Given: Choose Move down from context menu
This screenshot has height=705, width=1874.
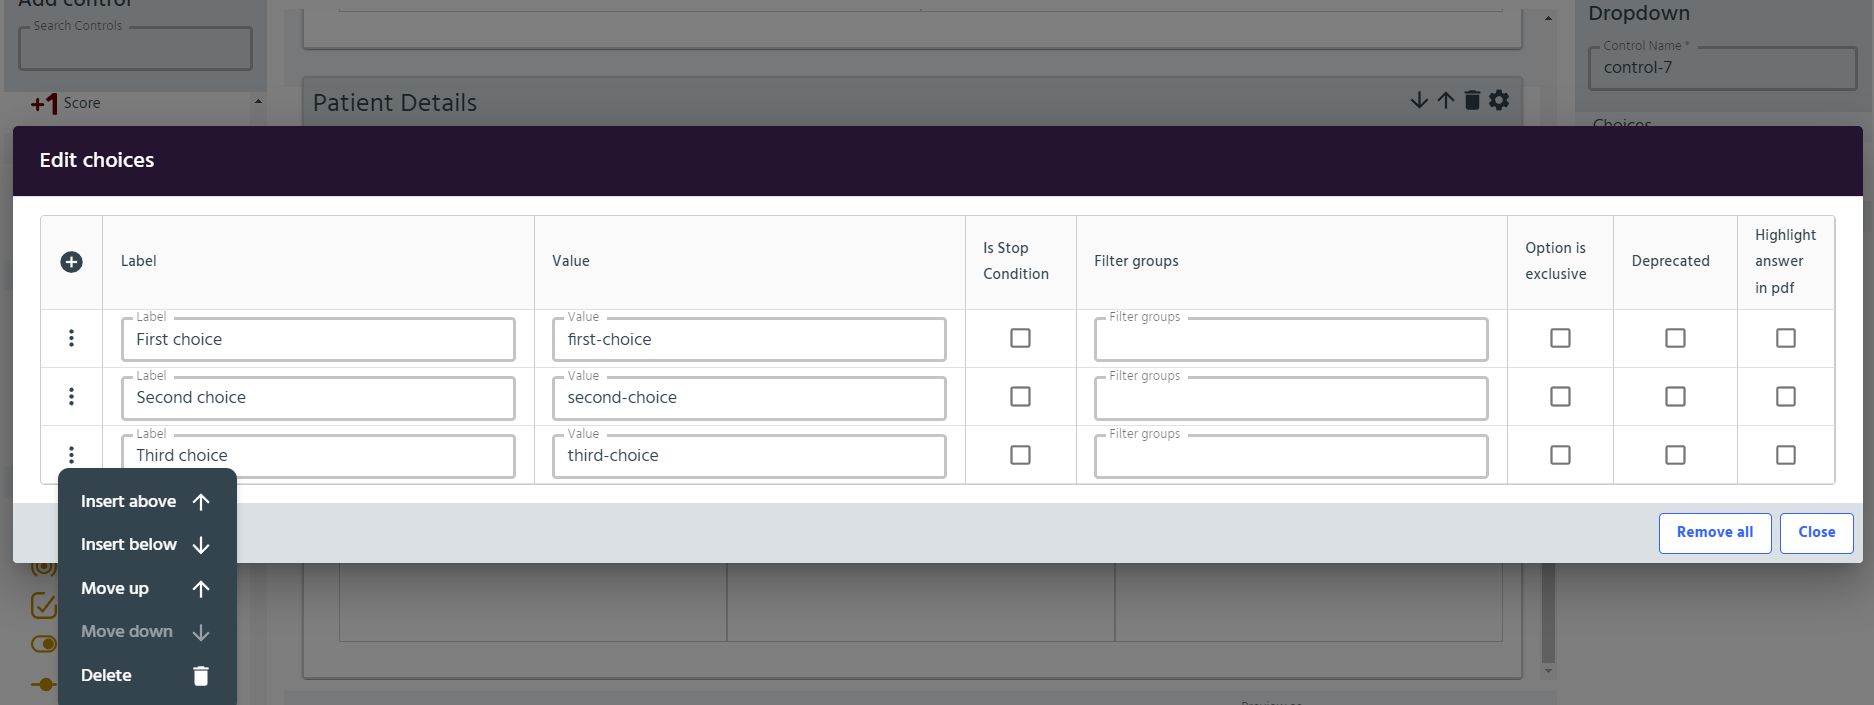Looking at the screenshot, I should (147, 632).
